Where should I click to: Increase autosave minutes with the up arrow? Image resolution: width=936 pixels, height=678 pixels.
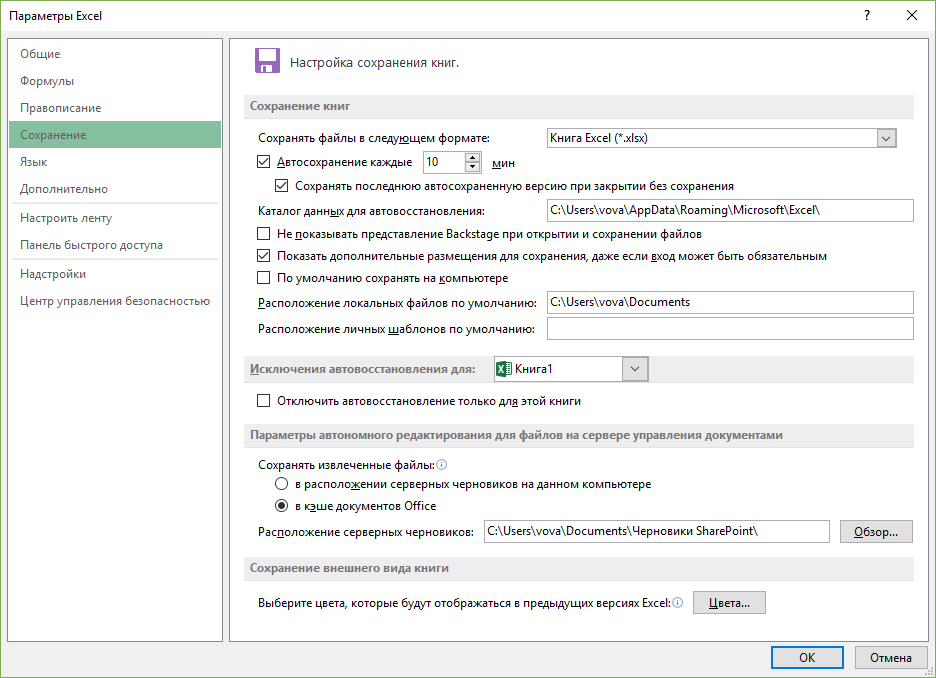[473, 157]
